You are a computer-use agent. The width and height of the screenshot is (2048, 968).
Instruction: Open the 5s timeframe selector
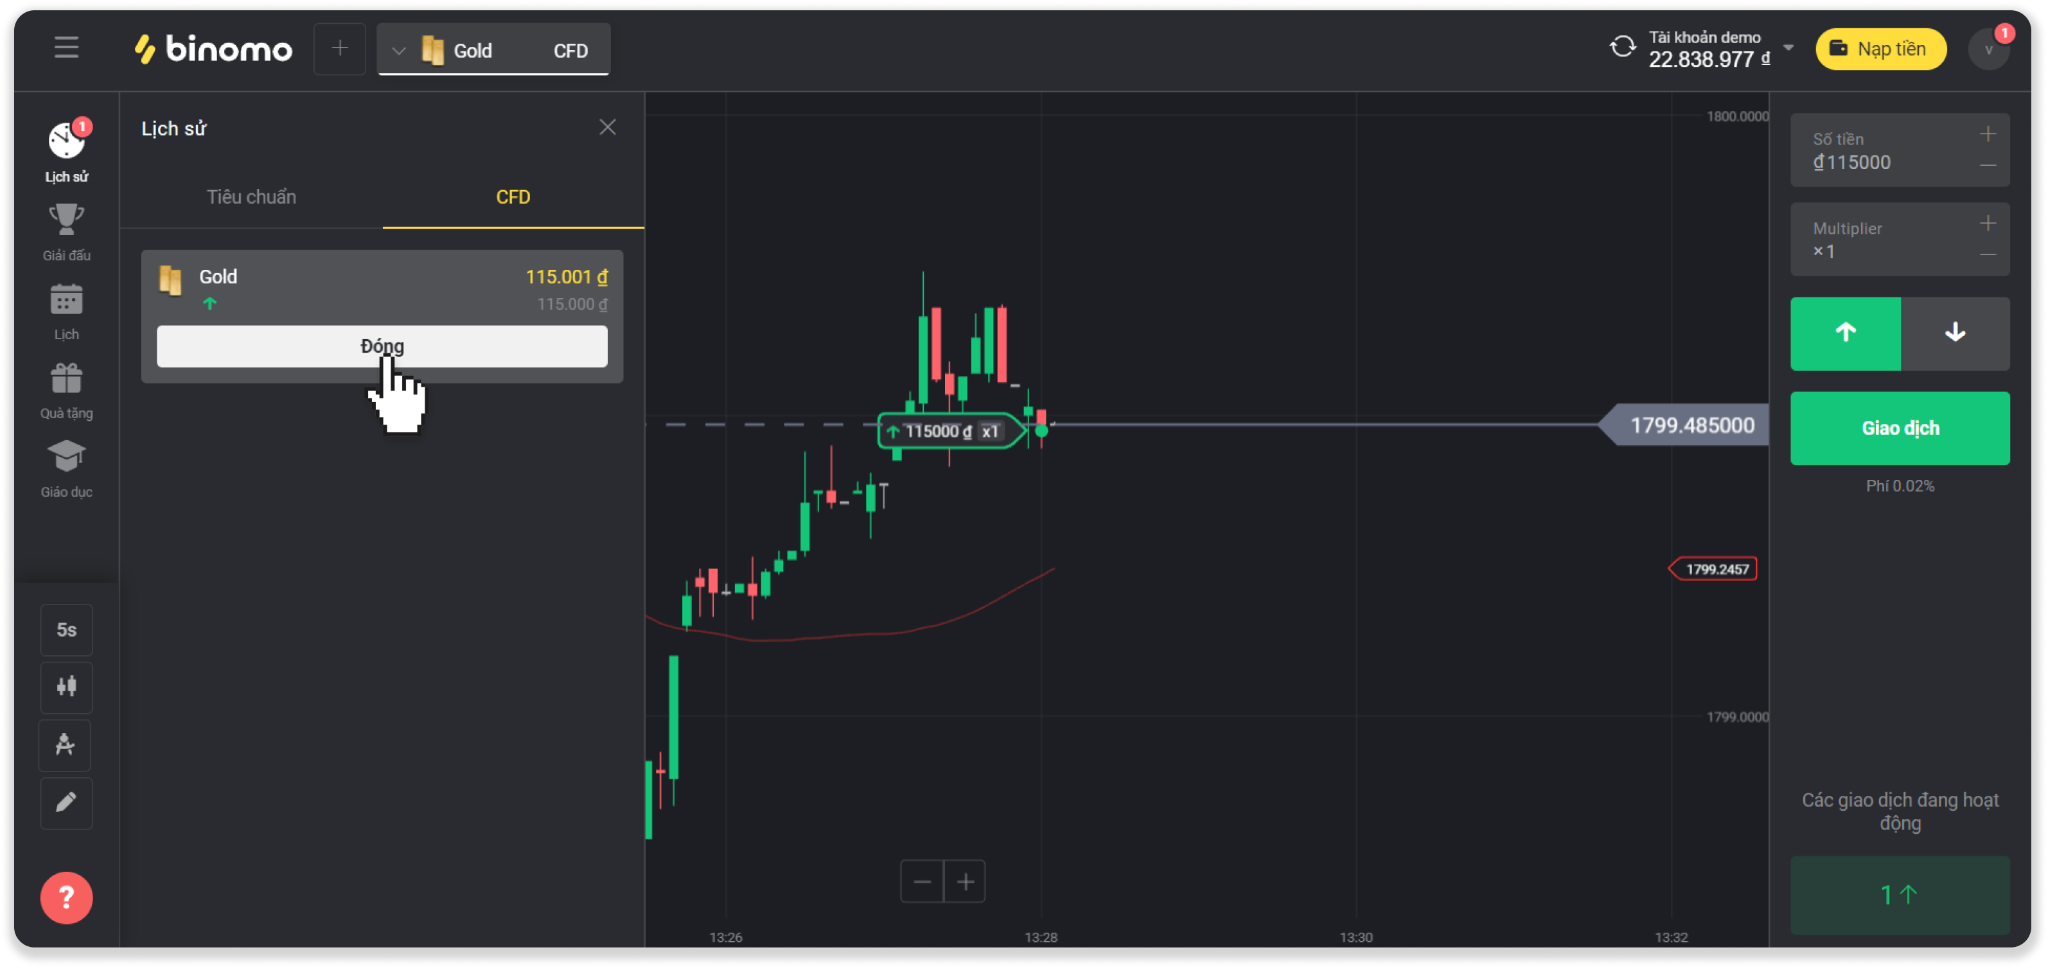point(66,630)
